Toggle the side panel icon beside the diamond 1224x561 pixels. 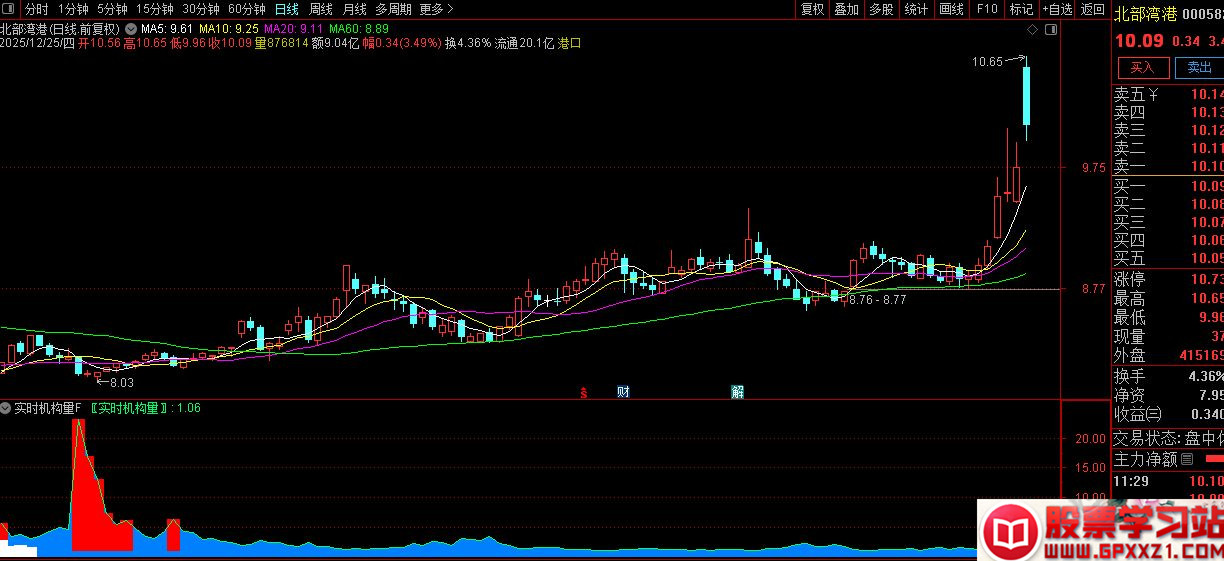pos(1049,30)
